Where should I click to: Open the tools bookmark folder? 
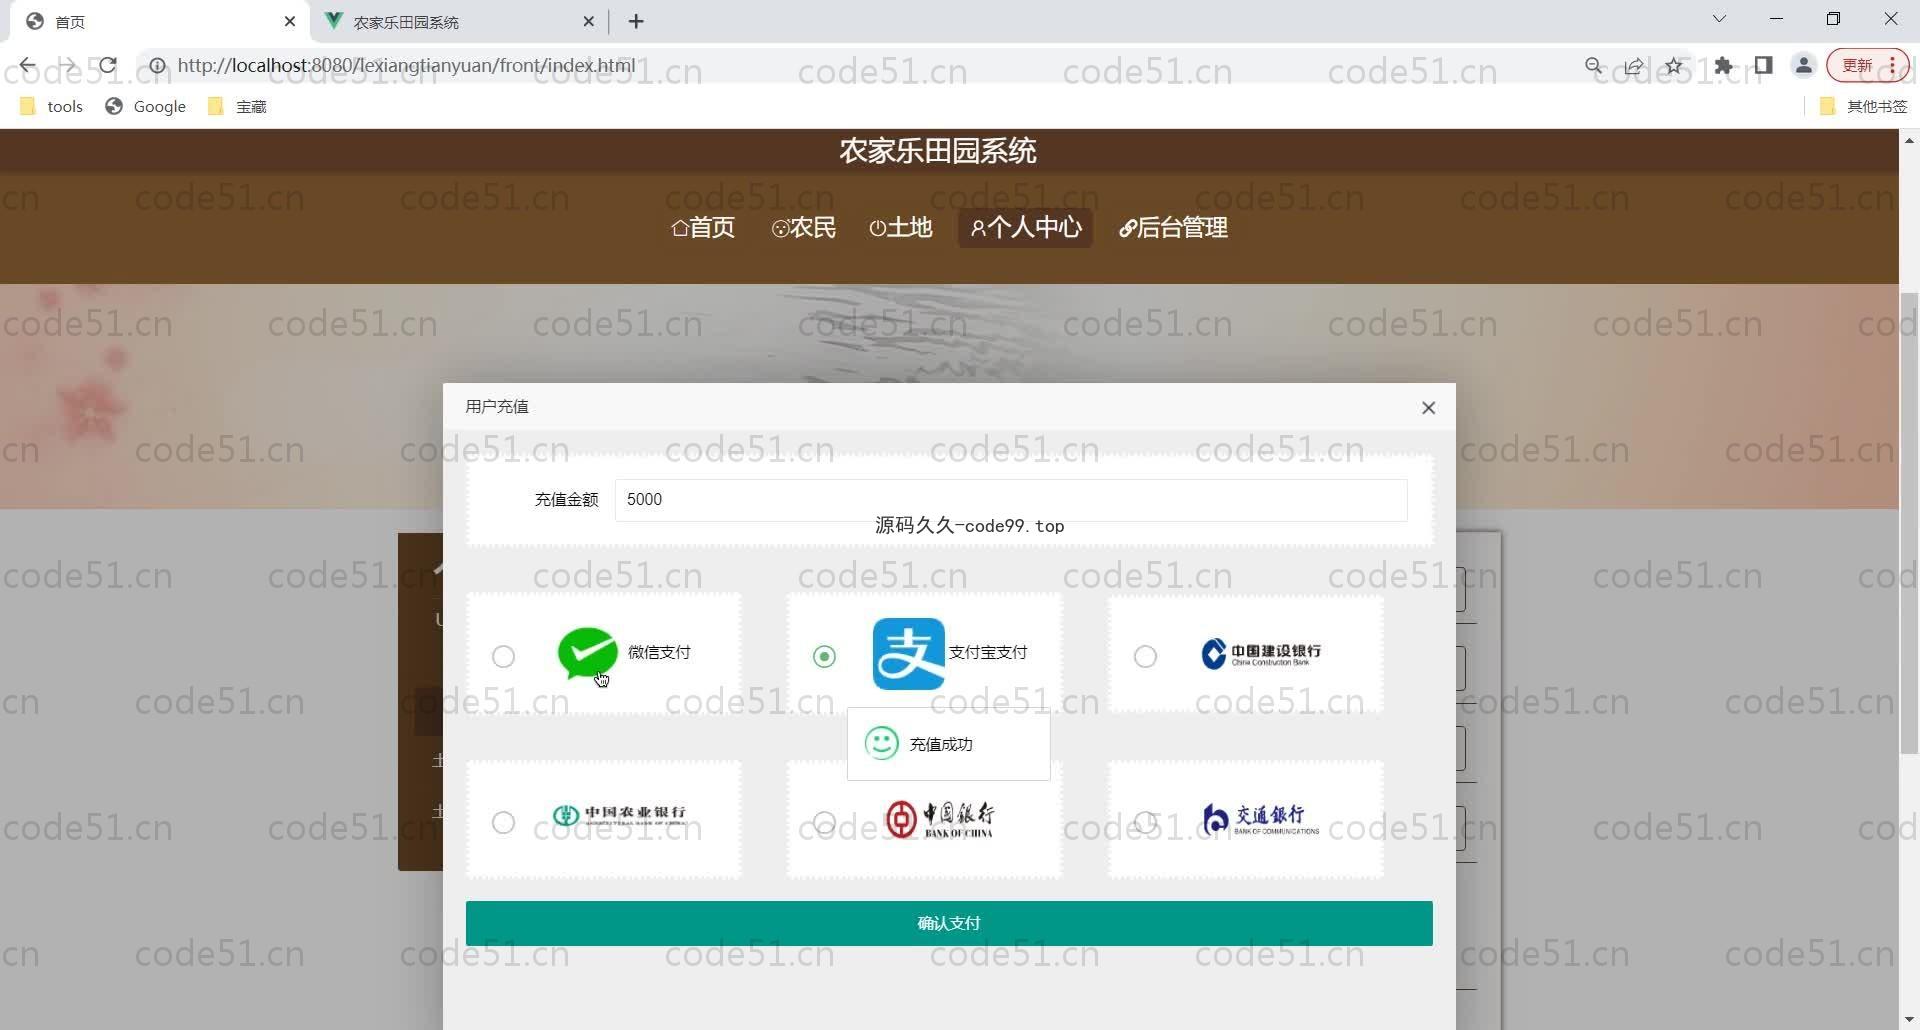pyautogui.click(x=51, y=106)
